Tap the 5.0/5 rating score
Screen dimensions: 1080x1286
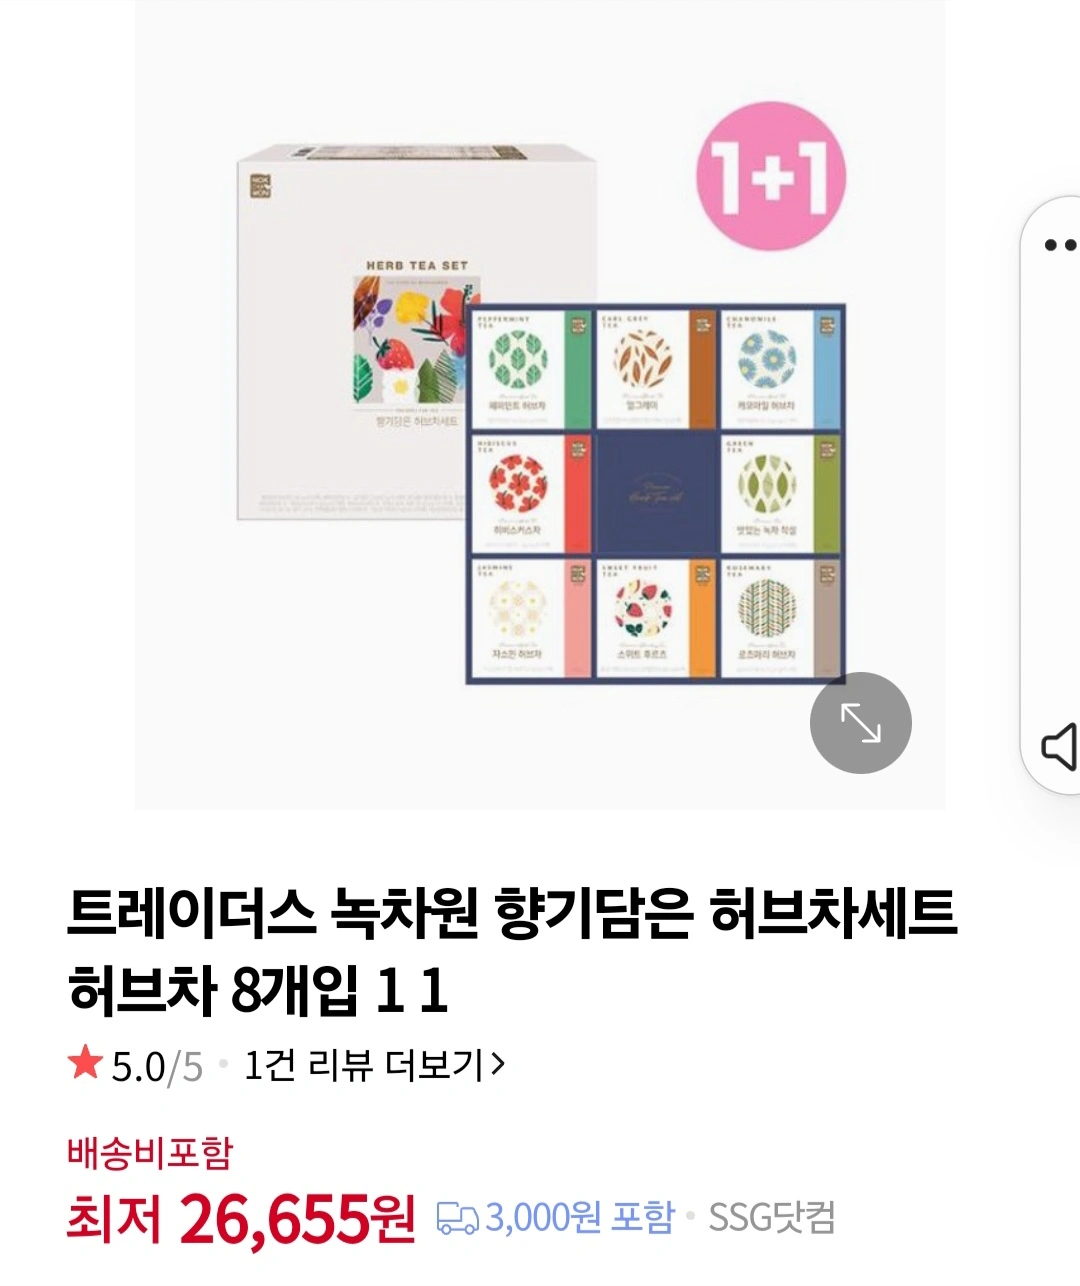point(157,1066)
